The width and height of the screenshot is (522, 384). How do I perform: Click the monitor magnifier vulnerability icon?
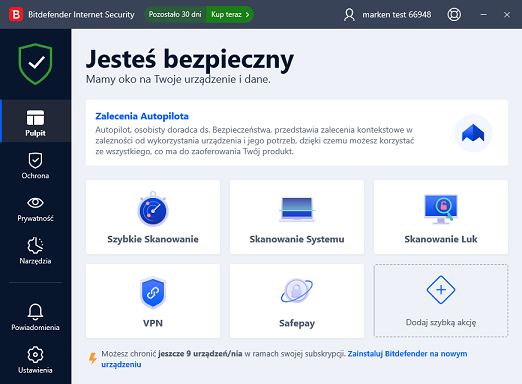[x=441, y=209]
